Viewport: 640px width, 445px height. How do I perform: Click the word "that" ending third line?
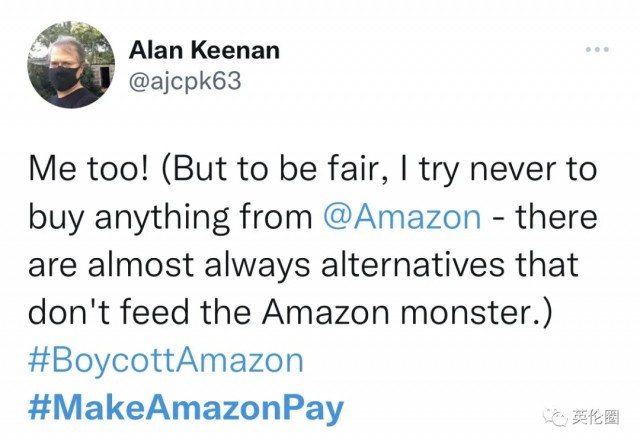click(x=547, y=265)
